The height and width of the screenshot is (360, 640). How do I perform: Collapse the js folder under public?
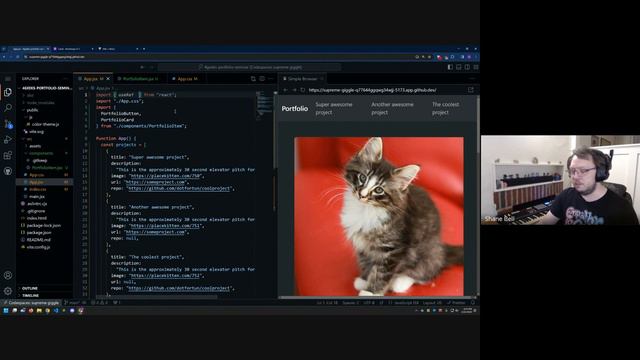[x=30, y=117]
